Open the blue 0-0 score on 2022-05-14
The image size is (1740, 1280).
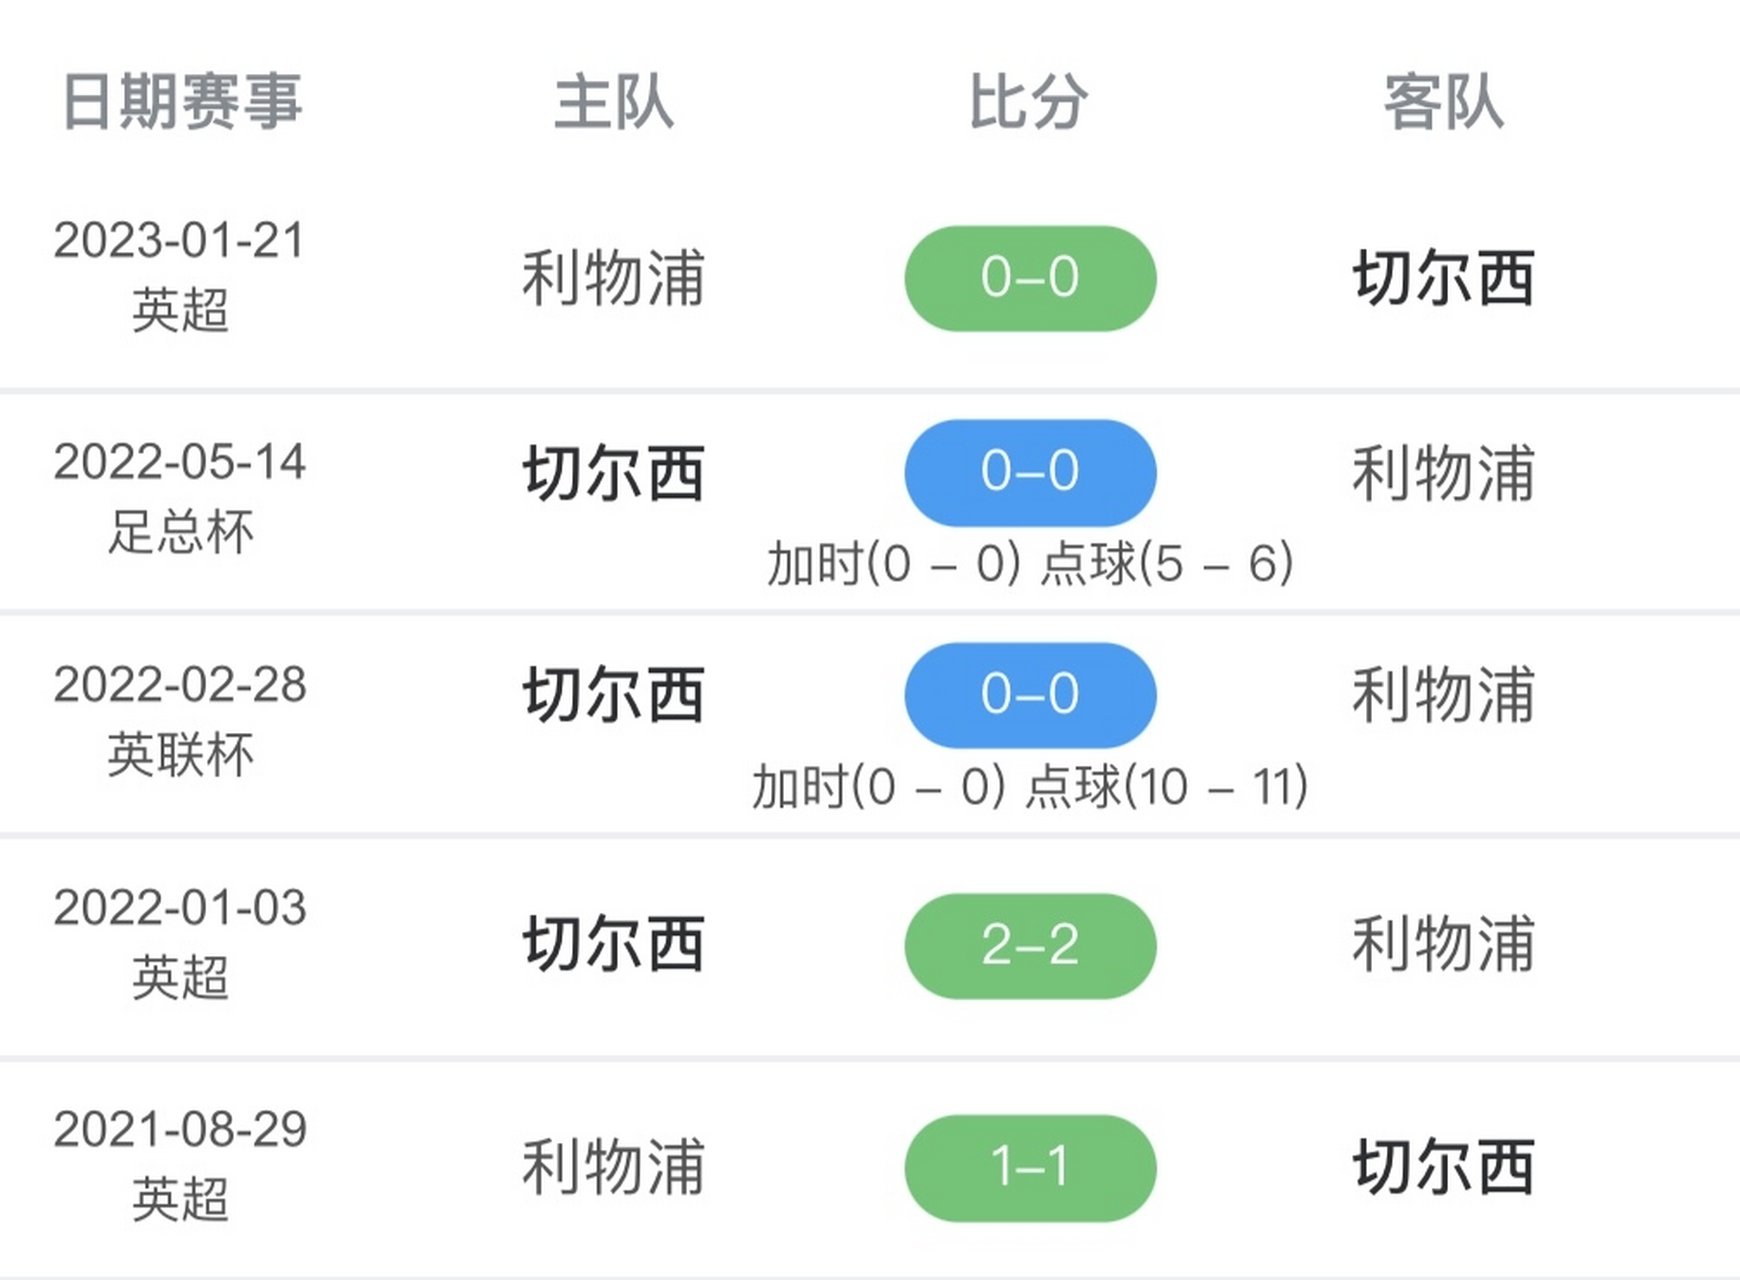coord(1030,472)
